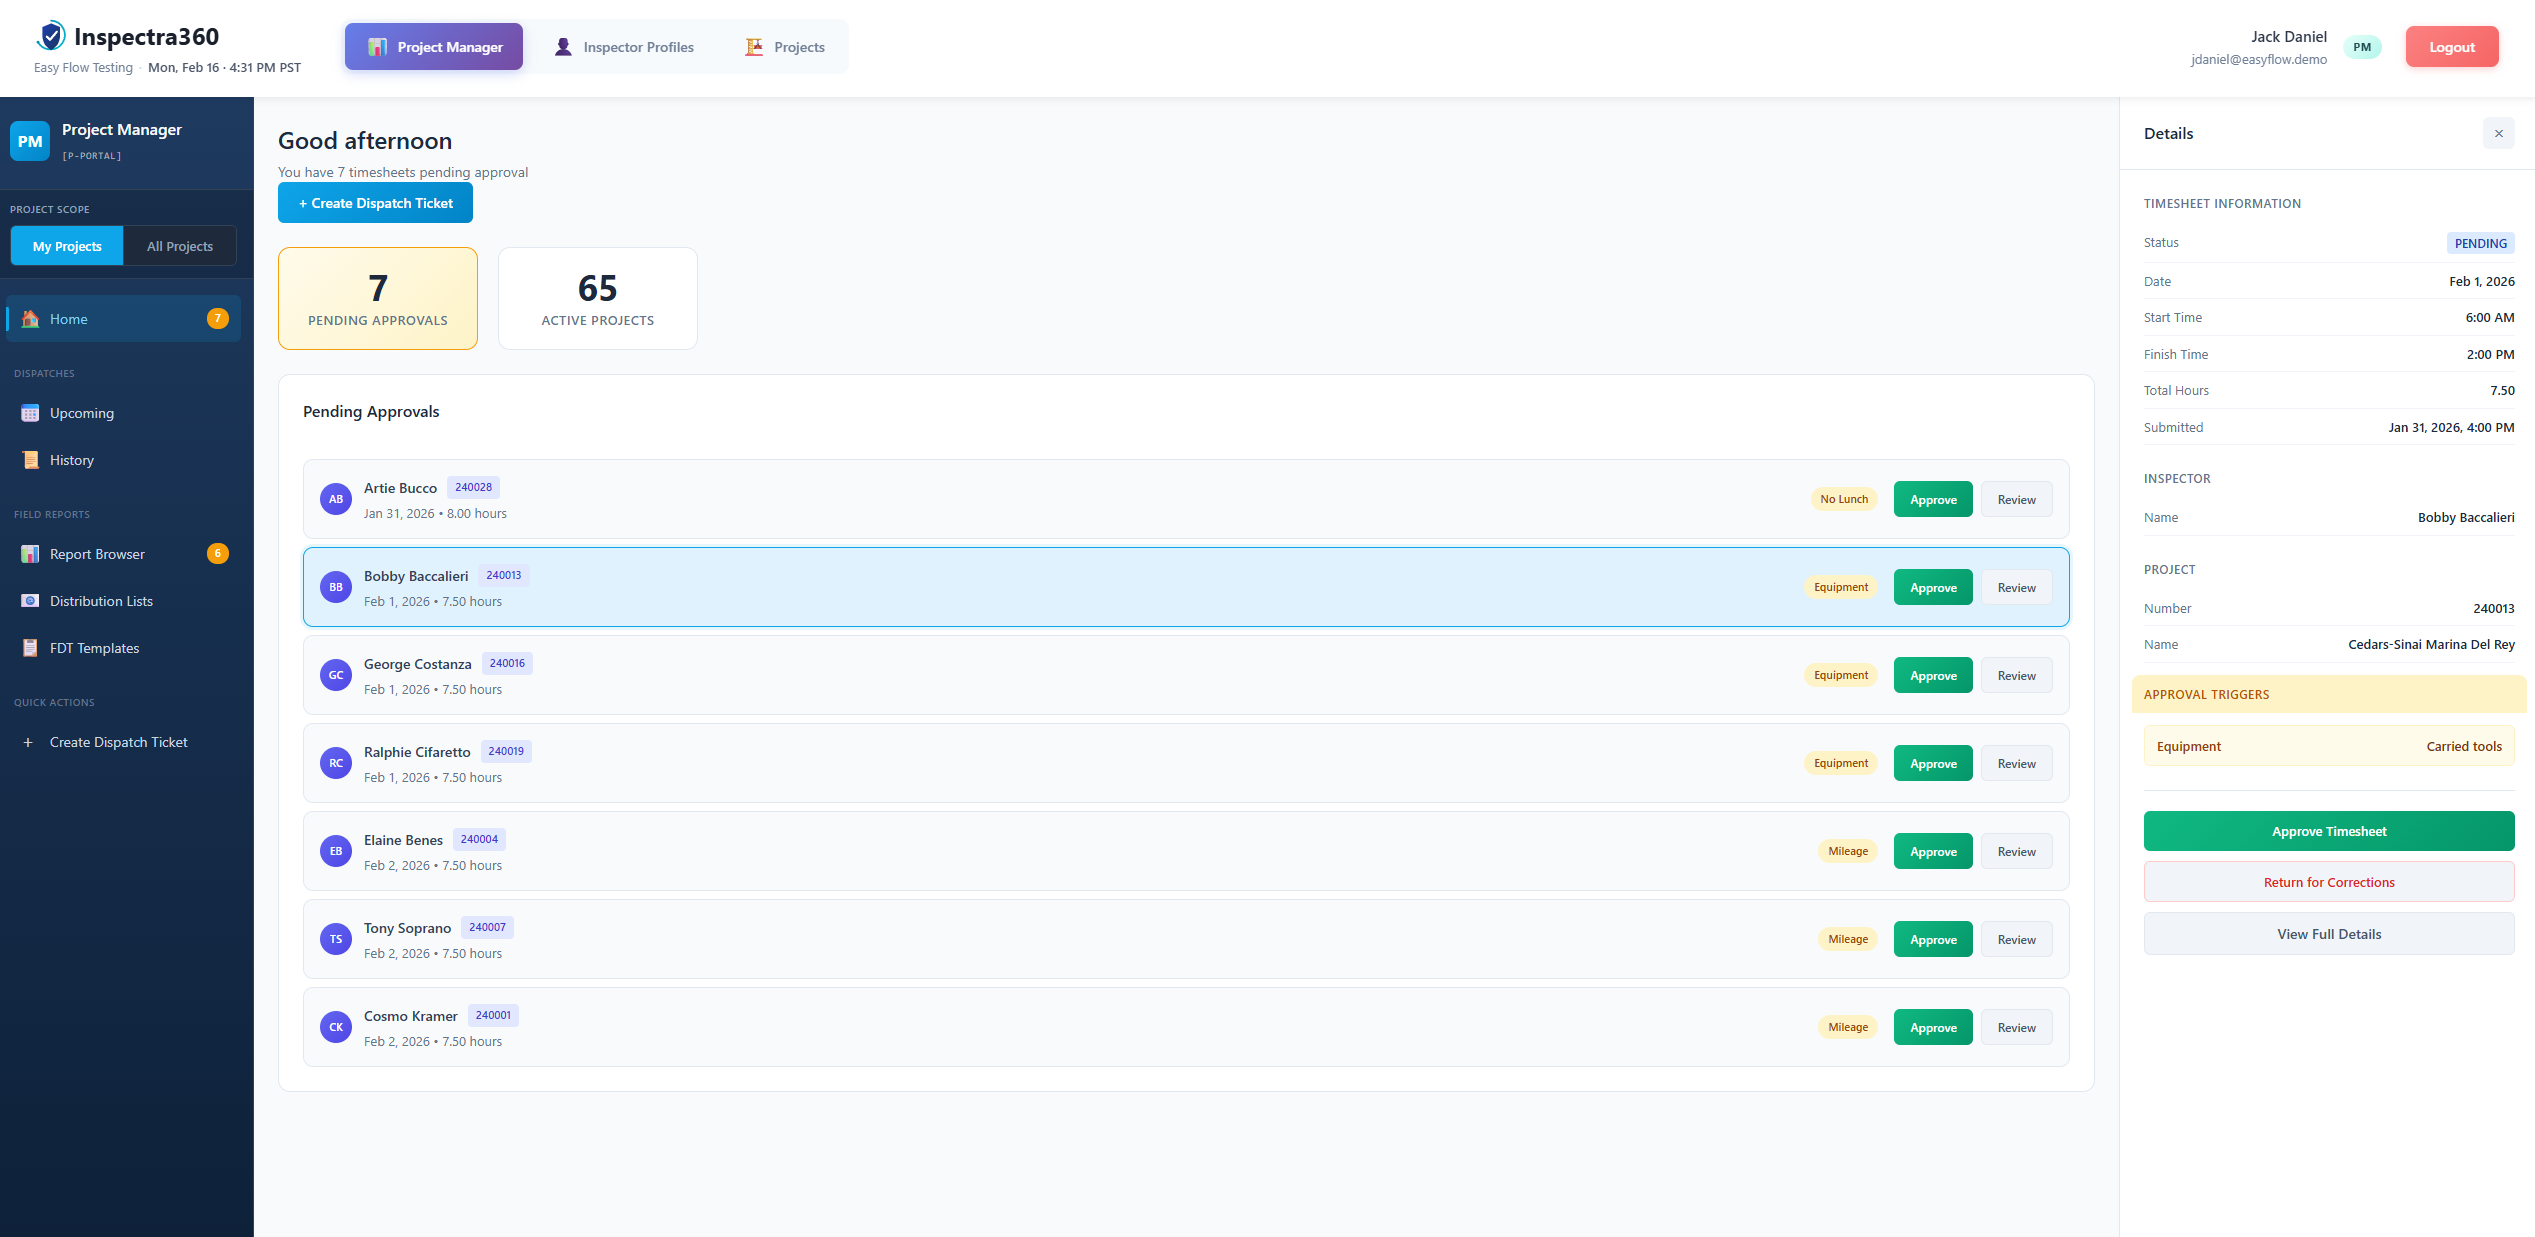Switch project scope to All Projects
This screenshot has width=2535, height=1237.
tap(179, 245)
